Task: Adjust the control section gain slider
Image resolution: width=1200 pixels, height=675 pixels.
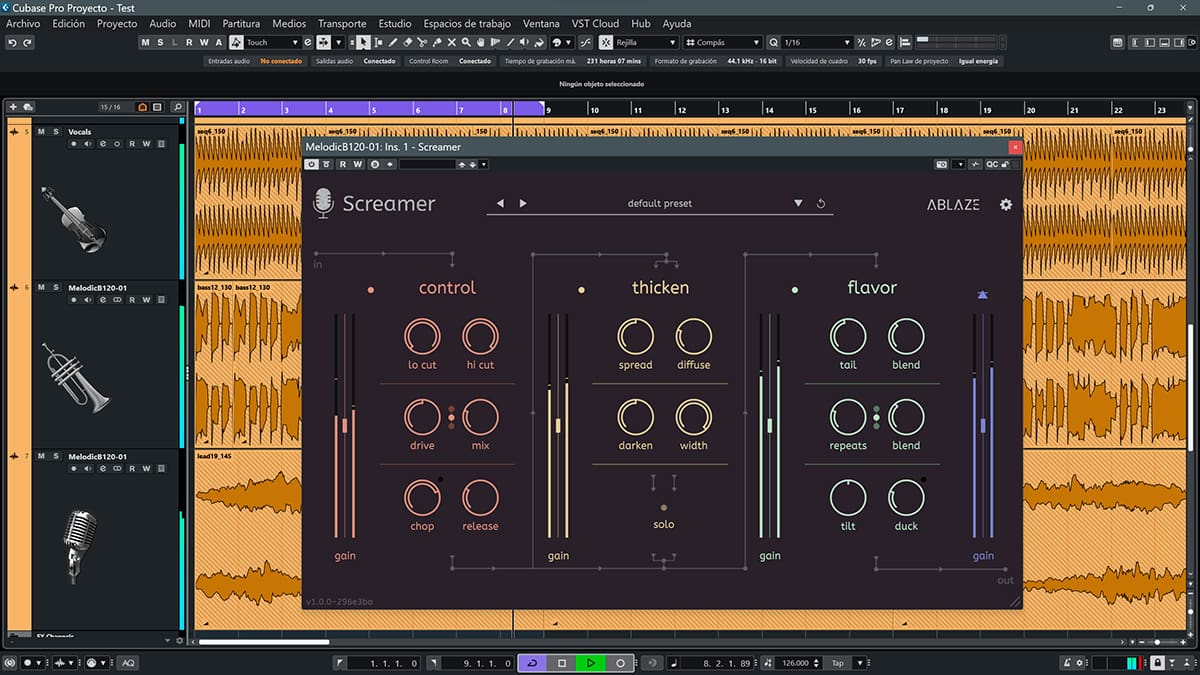Action: point(345,425)
